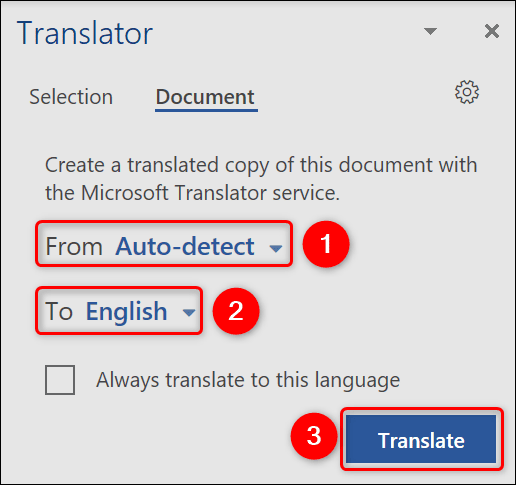Click the red step 1 marker
The width and height of the screenshot is (516, 485).
coord(326,244)
